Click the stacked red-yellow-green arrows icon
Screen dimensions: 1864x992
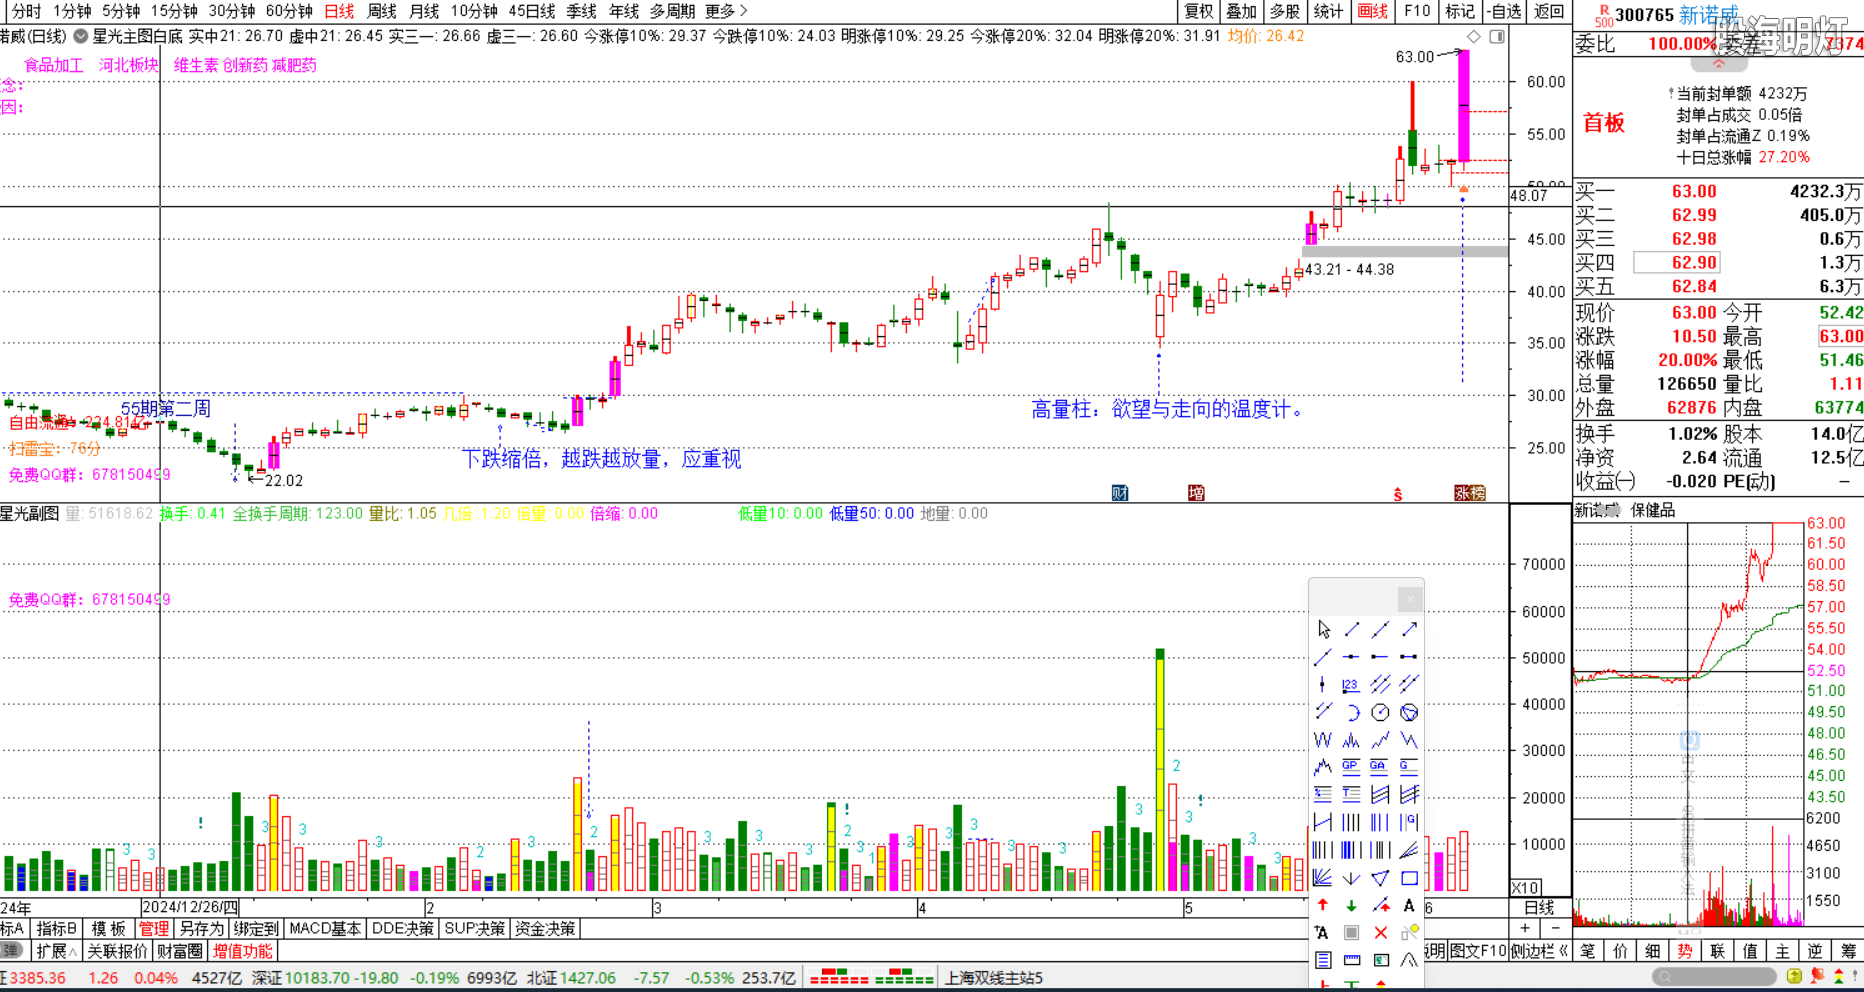click(x=1839, y=976)
